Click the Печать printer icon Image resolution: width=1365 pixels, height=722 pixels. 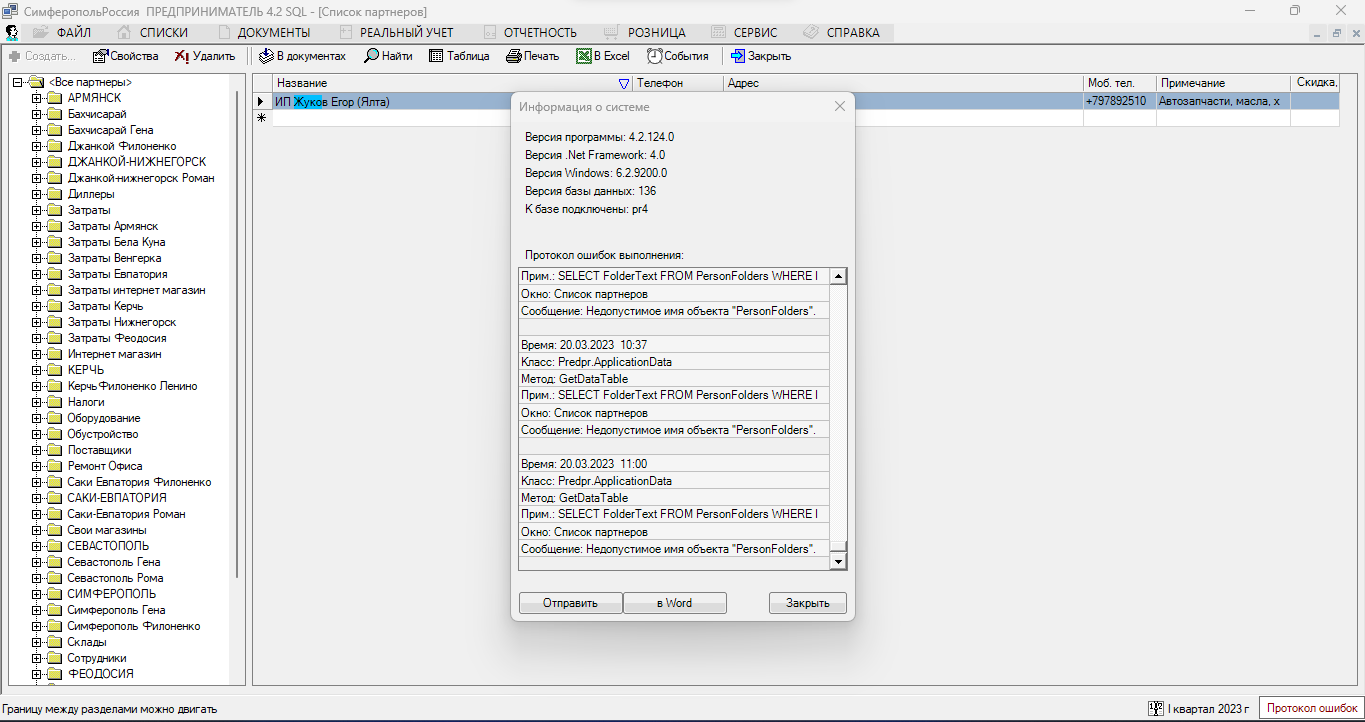click(x=513, y=56)
